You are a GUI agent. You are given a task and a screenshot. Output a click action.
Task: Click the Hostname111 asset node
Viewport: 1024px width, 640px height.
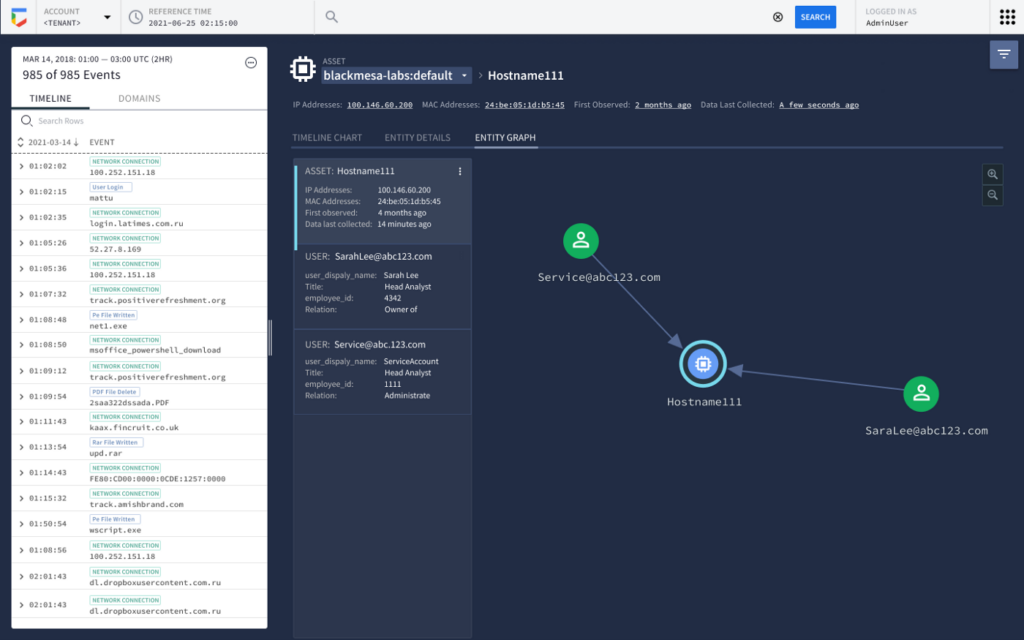point(703,366)
